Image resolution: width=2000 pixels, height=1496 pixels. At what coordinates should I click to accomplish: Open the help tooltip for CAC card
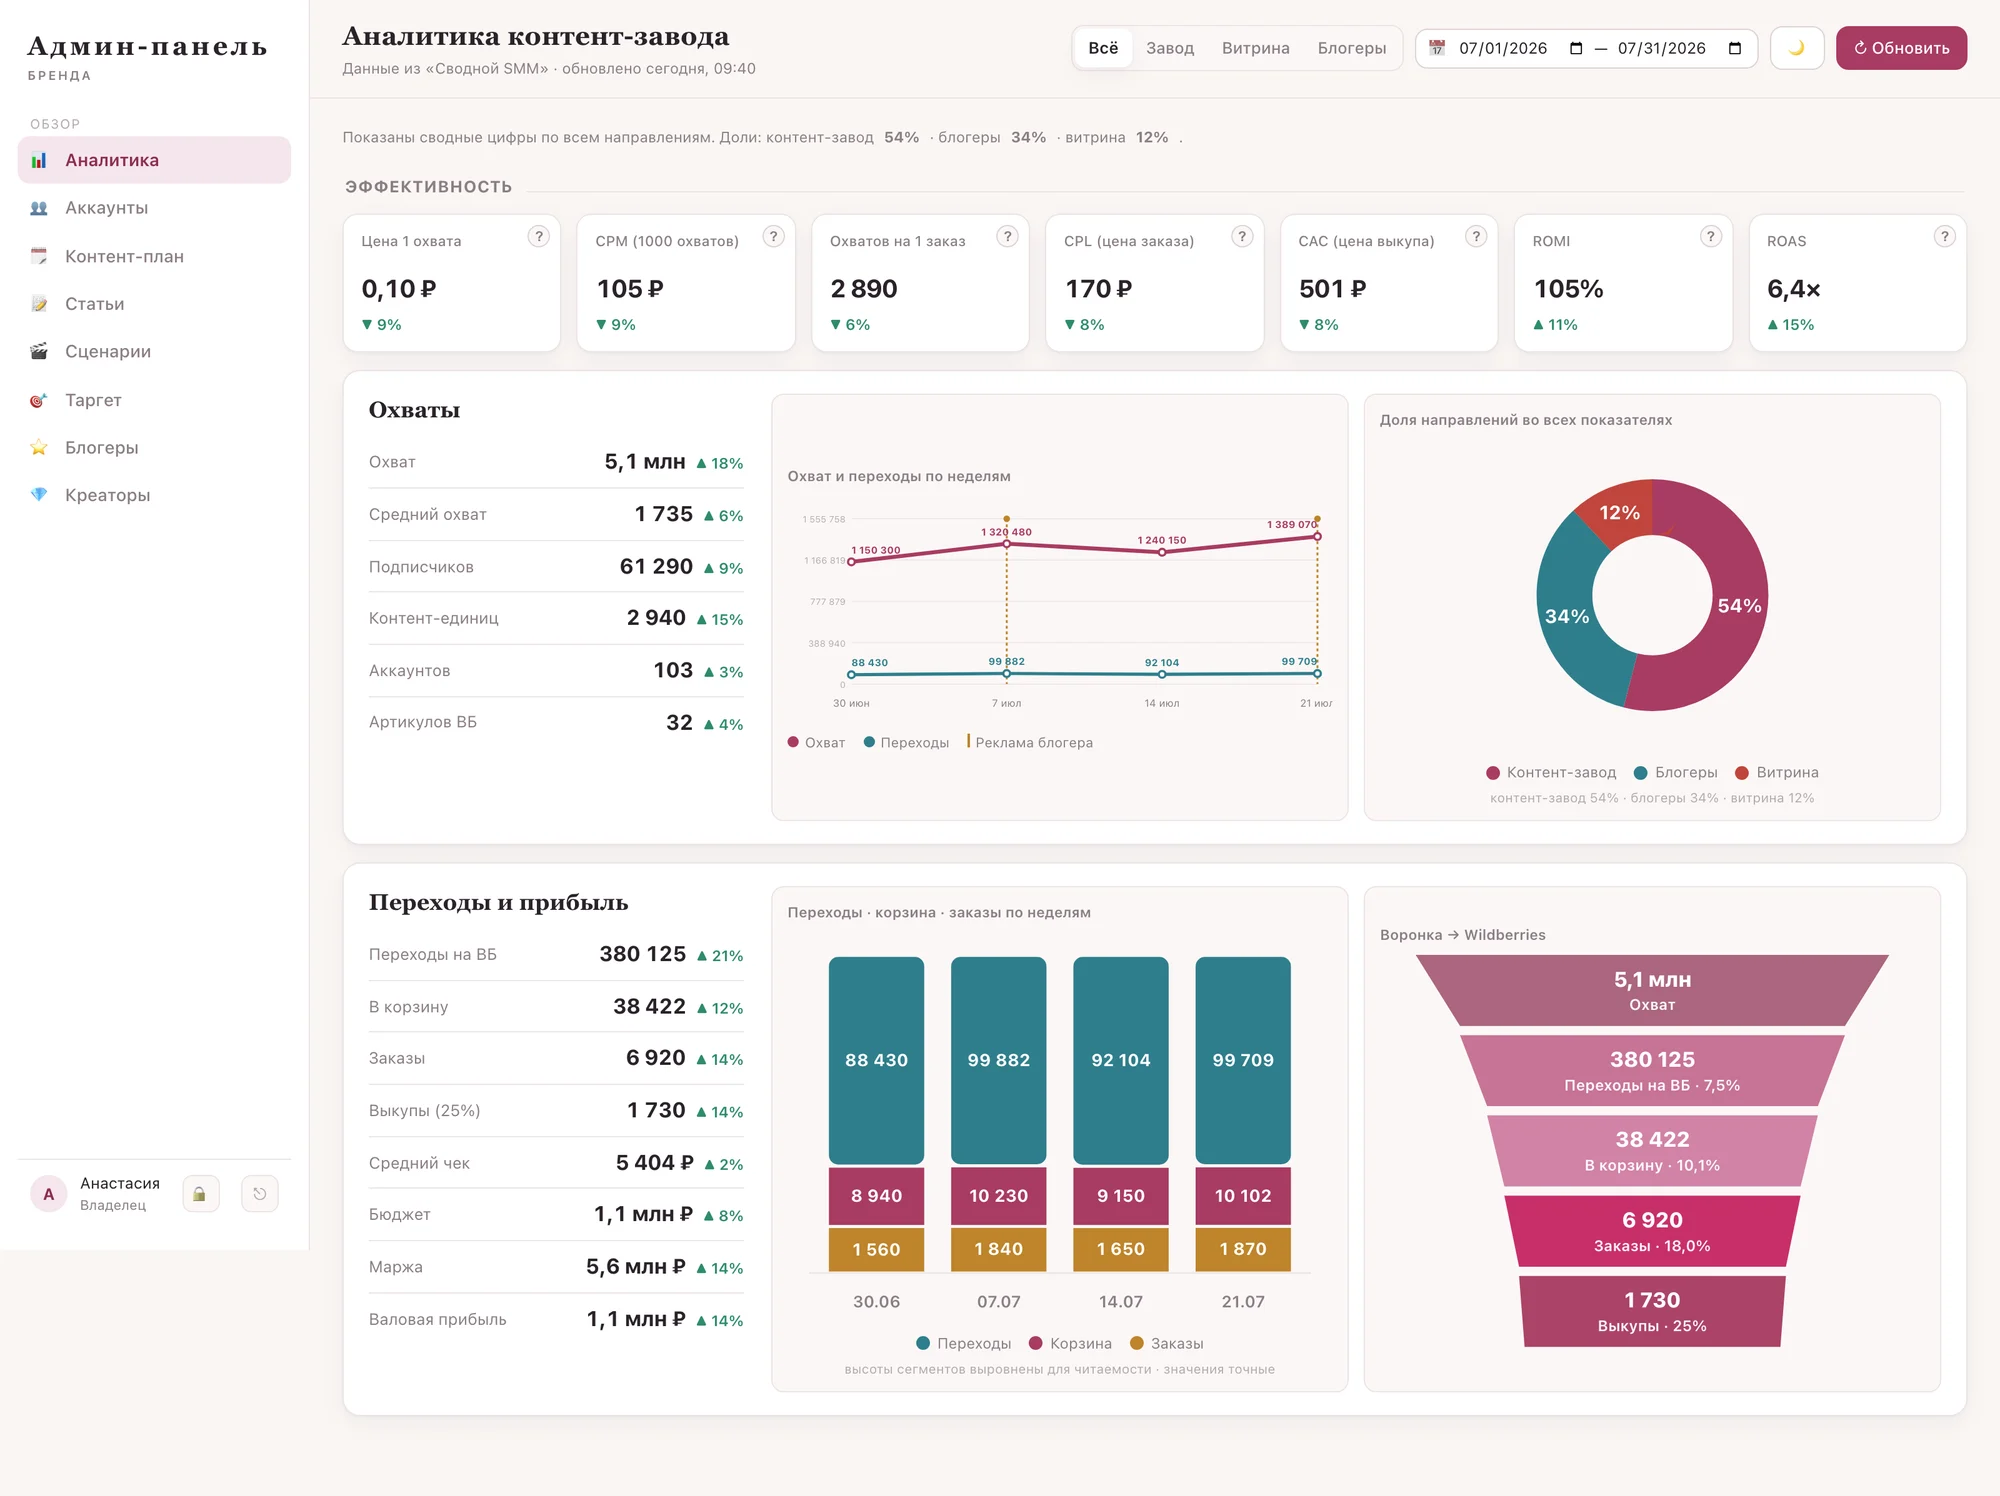point(1476,237)
